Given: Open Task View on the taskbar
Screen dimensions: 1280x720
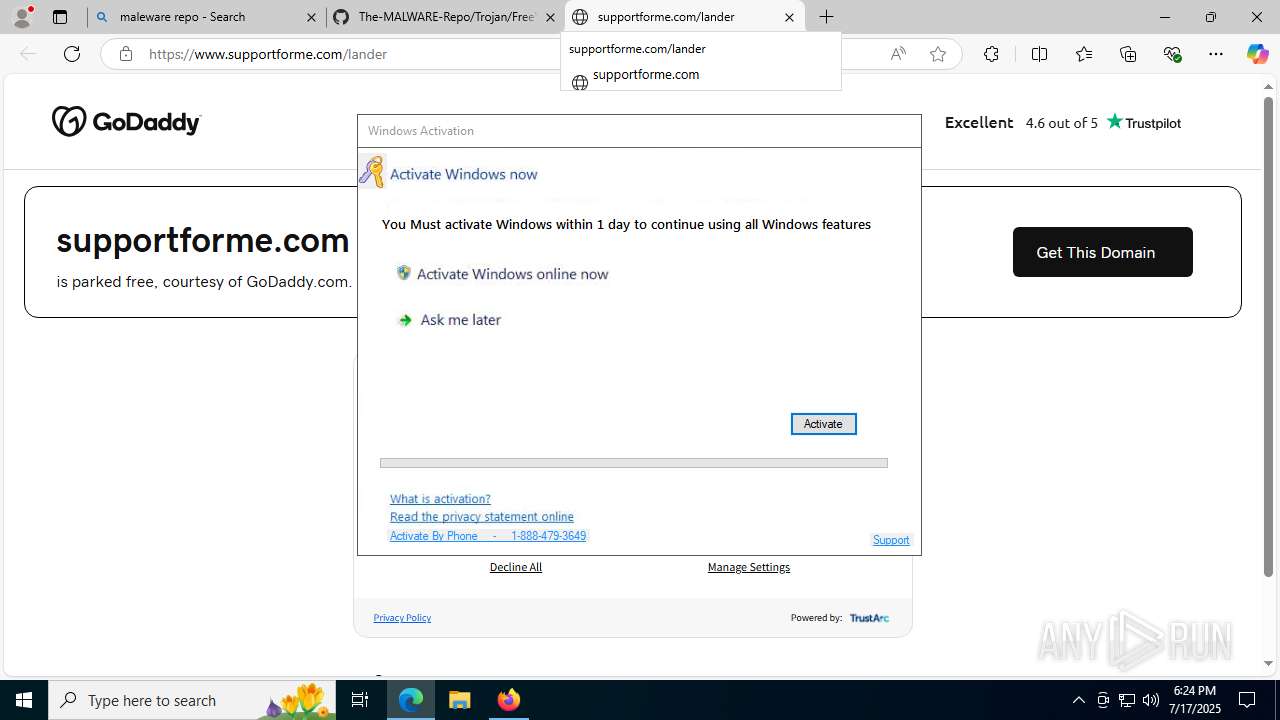Looking at the screenshot, I should (360, 700).
